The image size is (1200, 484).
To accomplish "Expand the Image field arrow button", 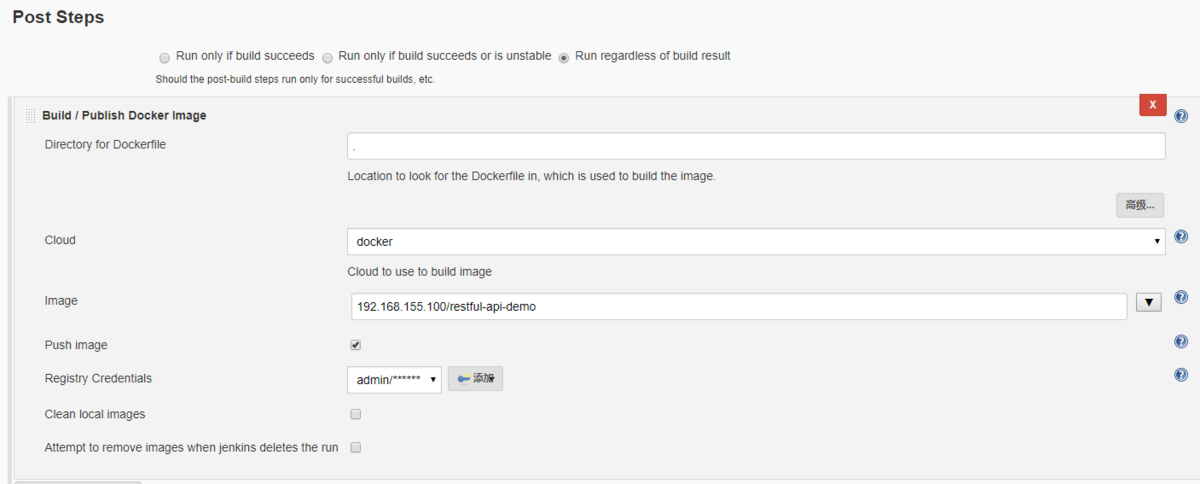I will [1149, 302].
